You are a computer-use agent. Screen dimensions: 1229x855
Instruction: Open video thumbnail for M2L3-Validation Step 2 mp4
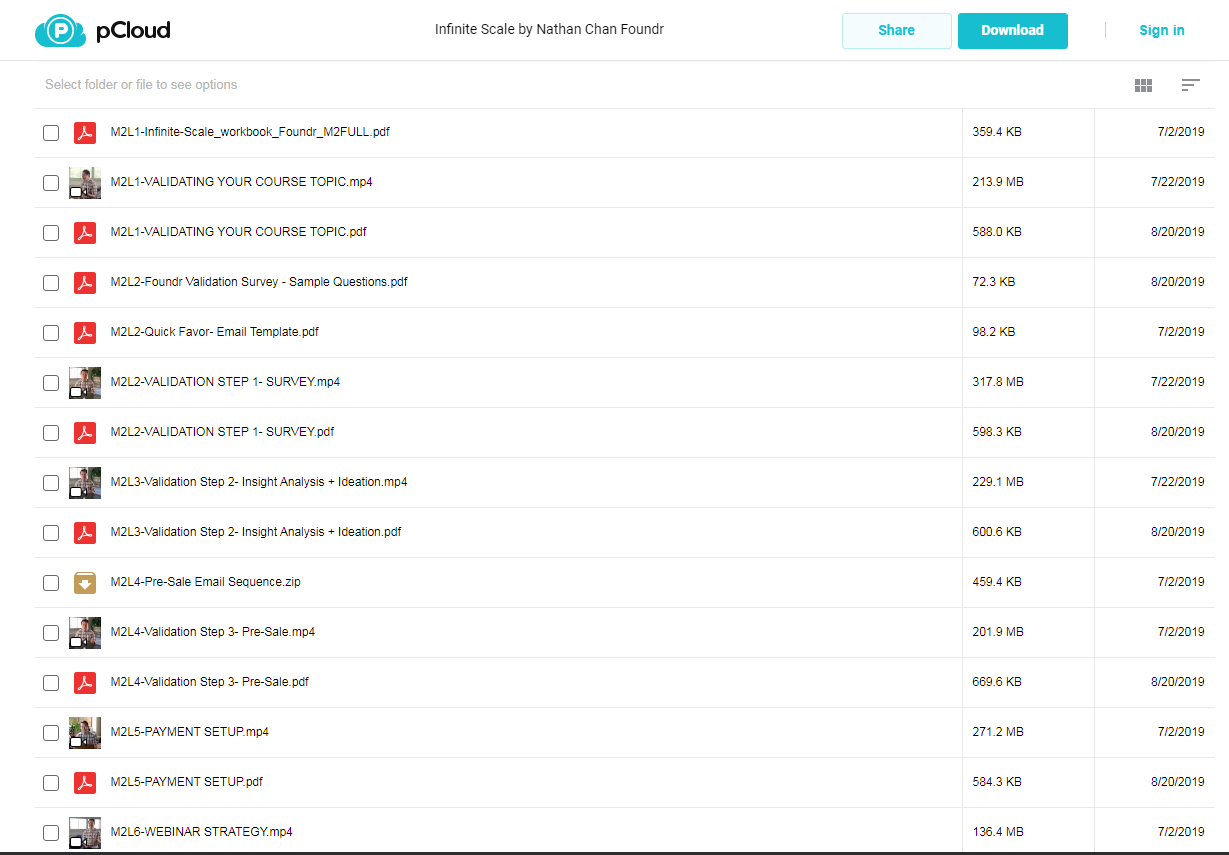click(x=85, y=483)
